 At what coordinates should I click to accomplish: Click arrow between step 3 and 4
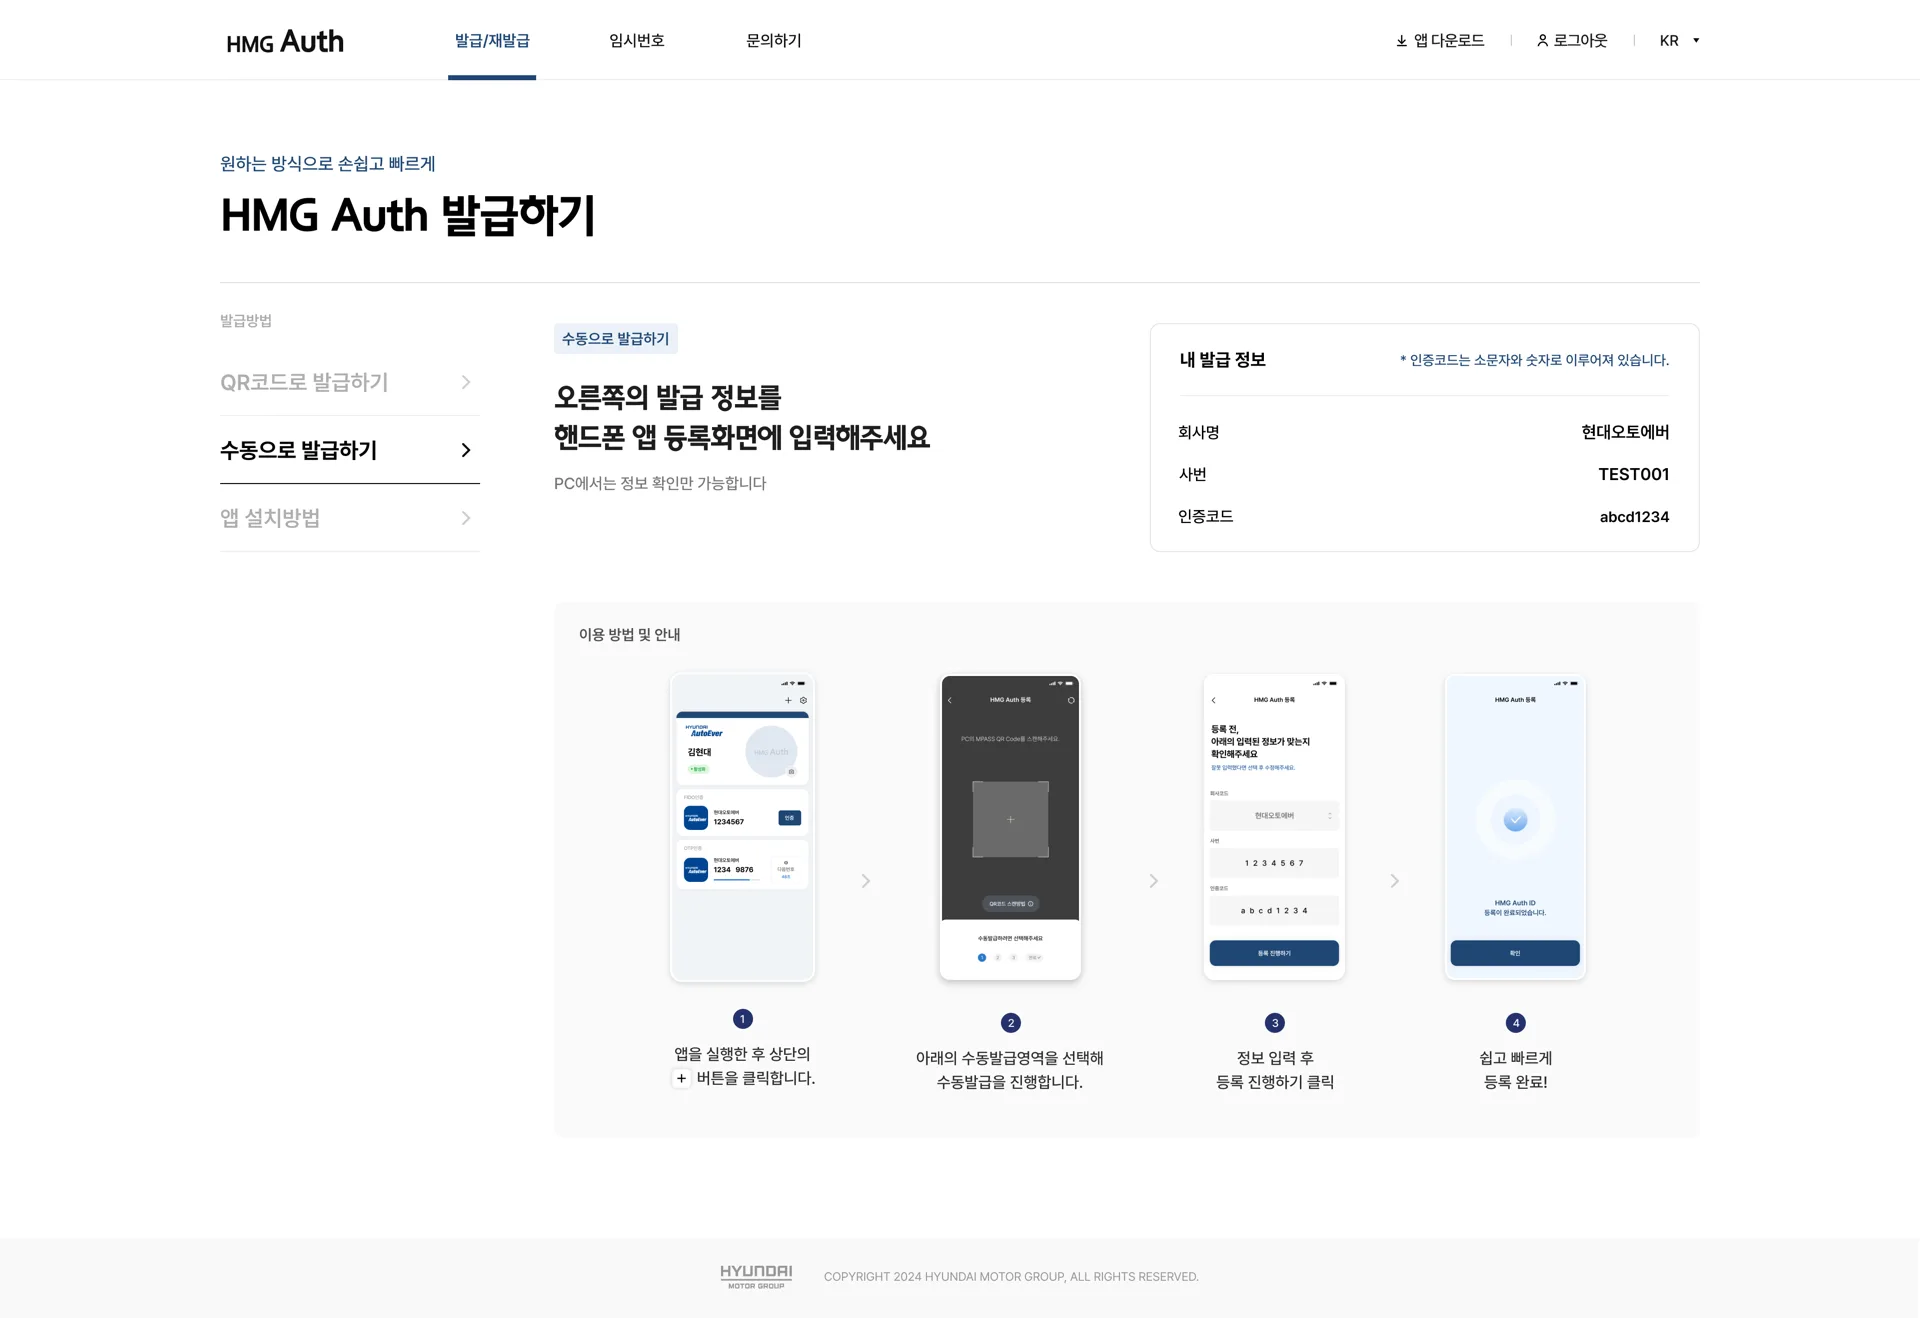point(1395,881)
